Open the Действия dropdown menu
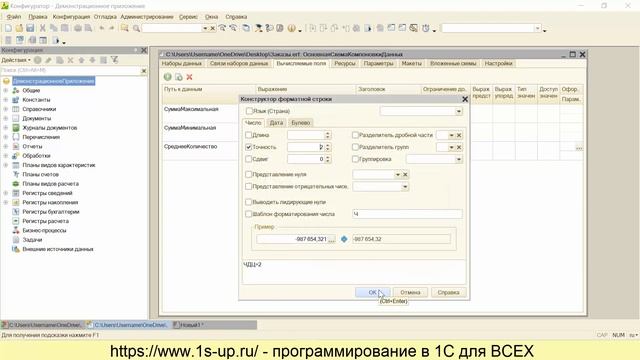This screenshot has width=640, height=360. (16, 60)
